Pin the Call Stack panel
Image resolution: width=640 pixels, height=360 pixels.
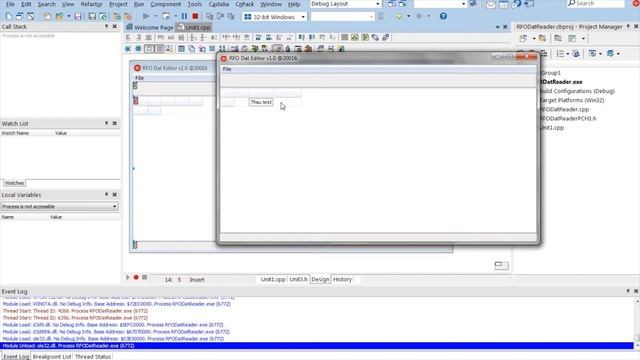[x=107, y=27]
